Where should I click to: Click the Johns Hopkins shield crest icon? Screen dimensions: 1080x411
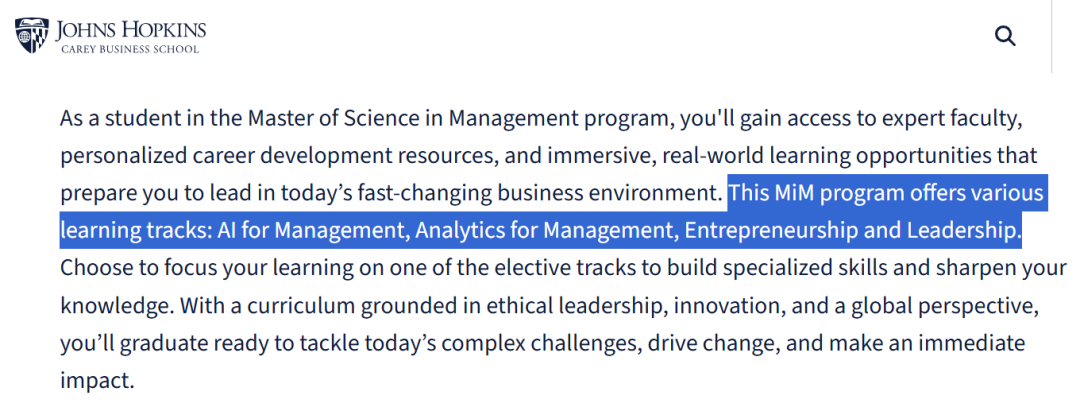tap(32, 36)
